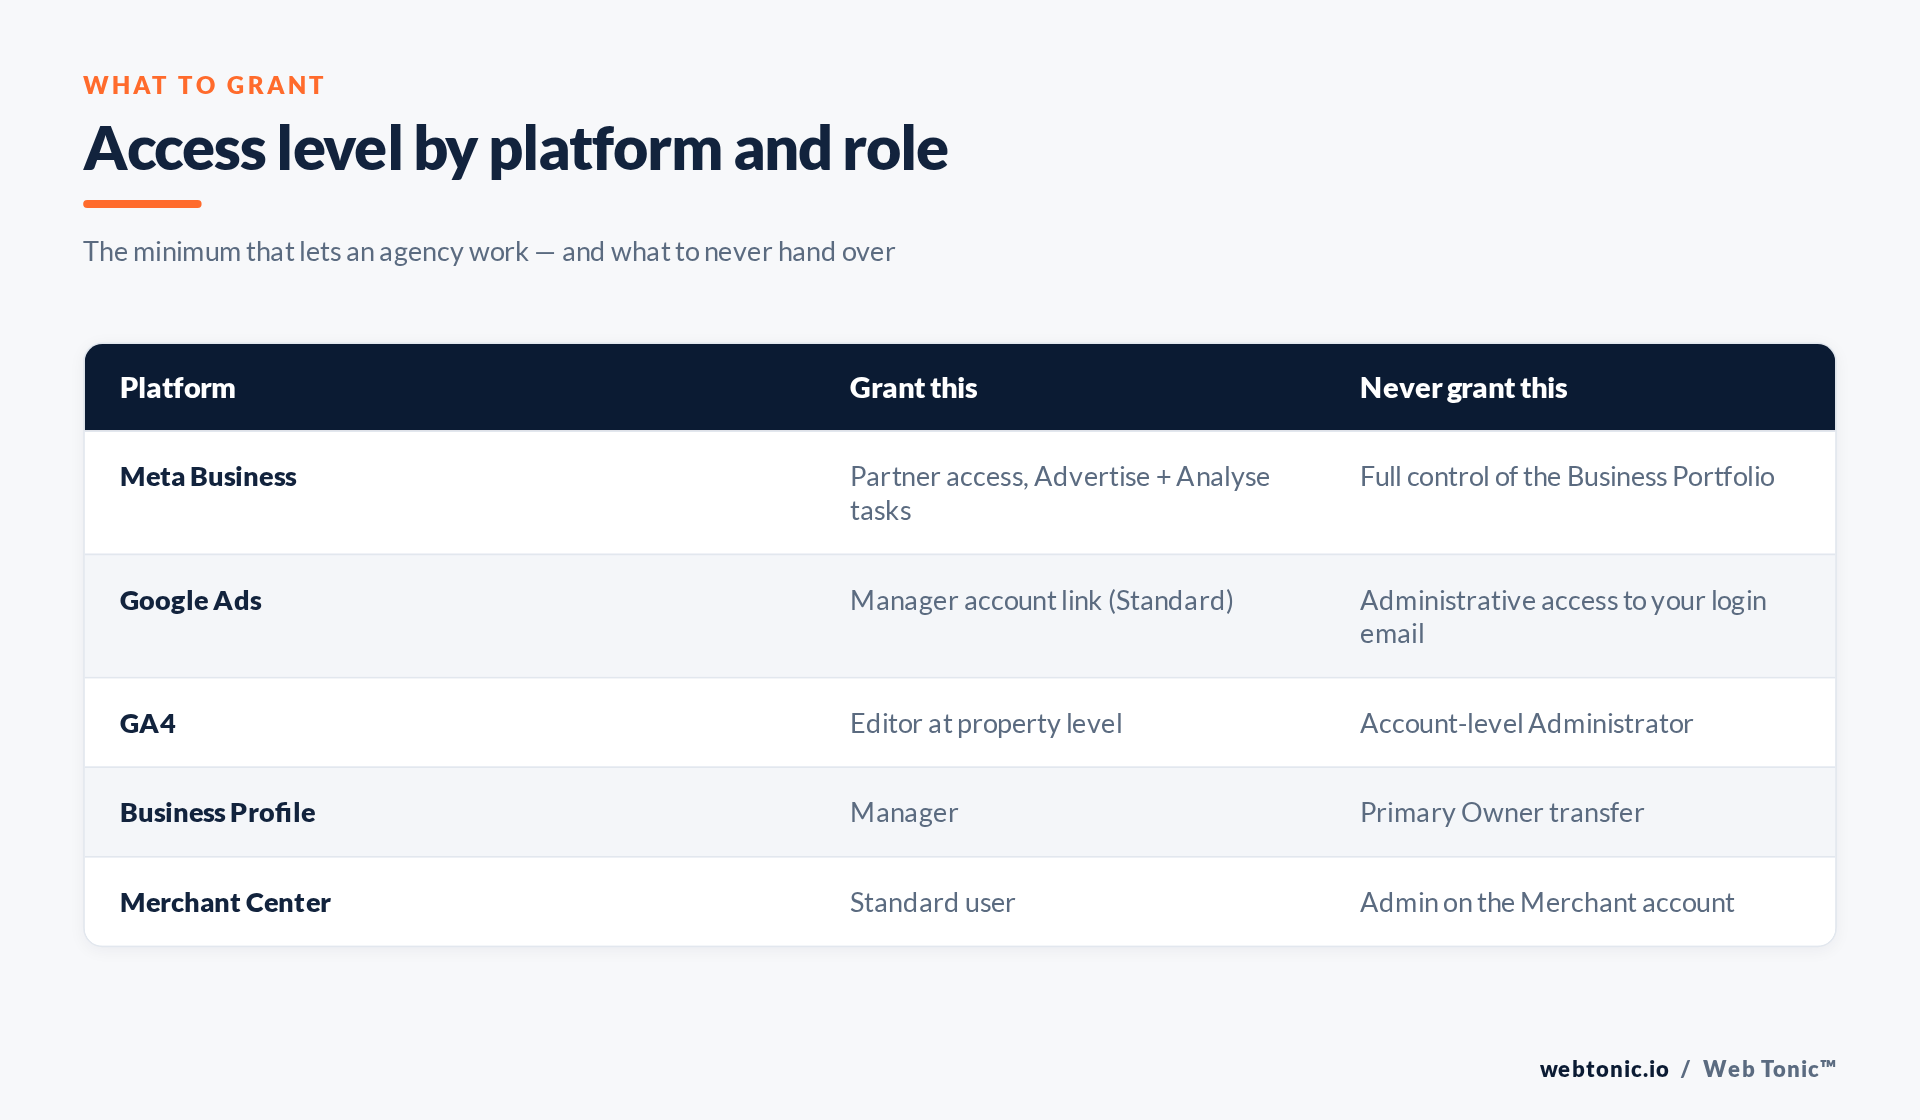This screenshot has height=1120, width=1920.
Task: Click the 'Web Tonic™' brand text
Action: (x=1769, y=1069)
